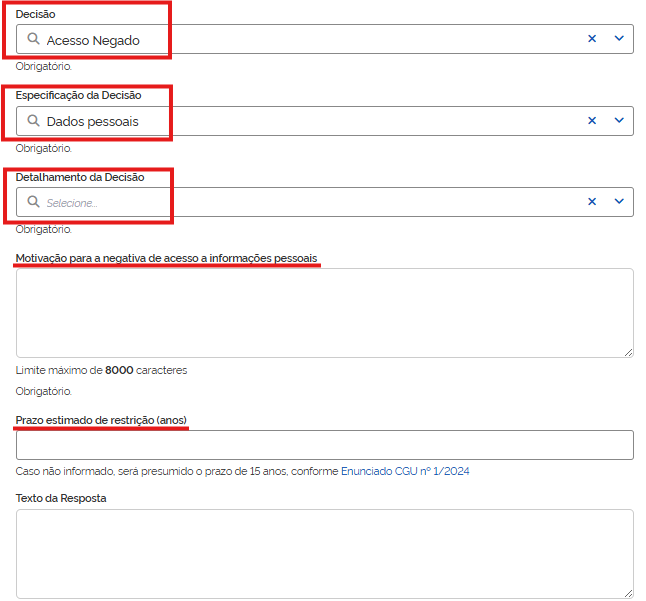The width and height of the screenshot is (646, 601).
Task: Click the search icon in Especificação da Decisão
Action: 34,121
